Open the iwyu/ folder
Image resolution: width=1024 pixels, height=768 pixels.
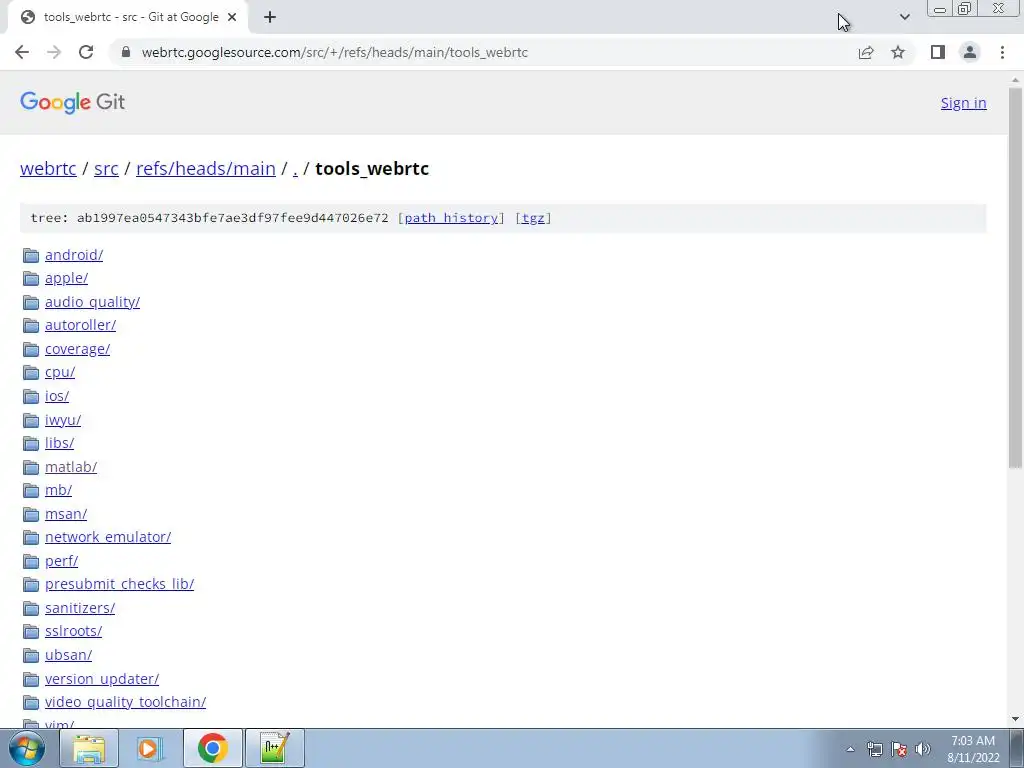[x=63, y=419]
